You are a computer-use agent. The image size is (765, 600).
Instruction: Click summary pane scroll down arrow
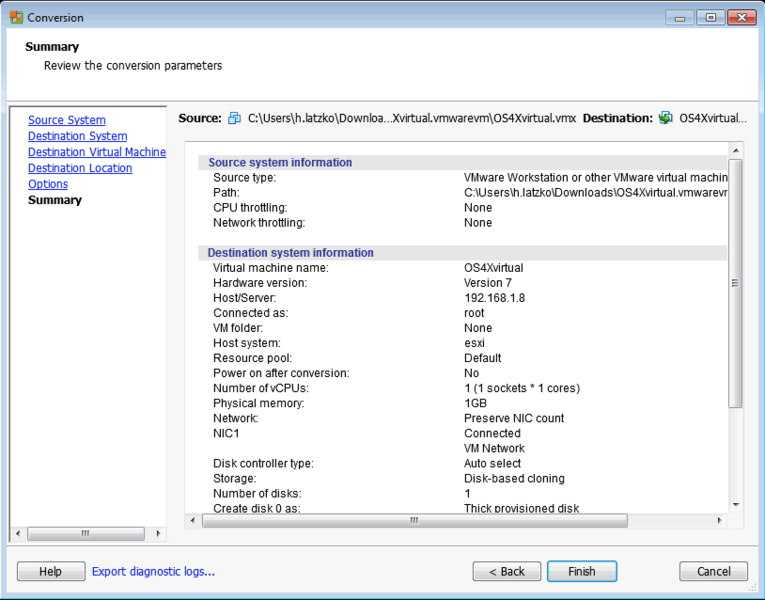click(x=736, y=505)
